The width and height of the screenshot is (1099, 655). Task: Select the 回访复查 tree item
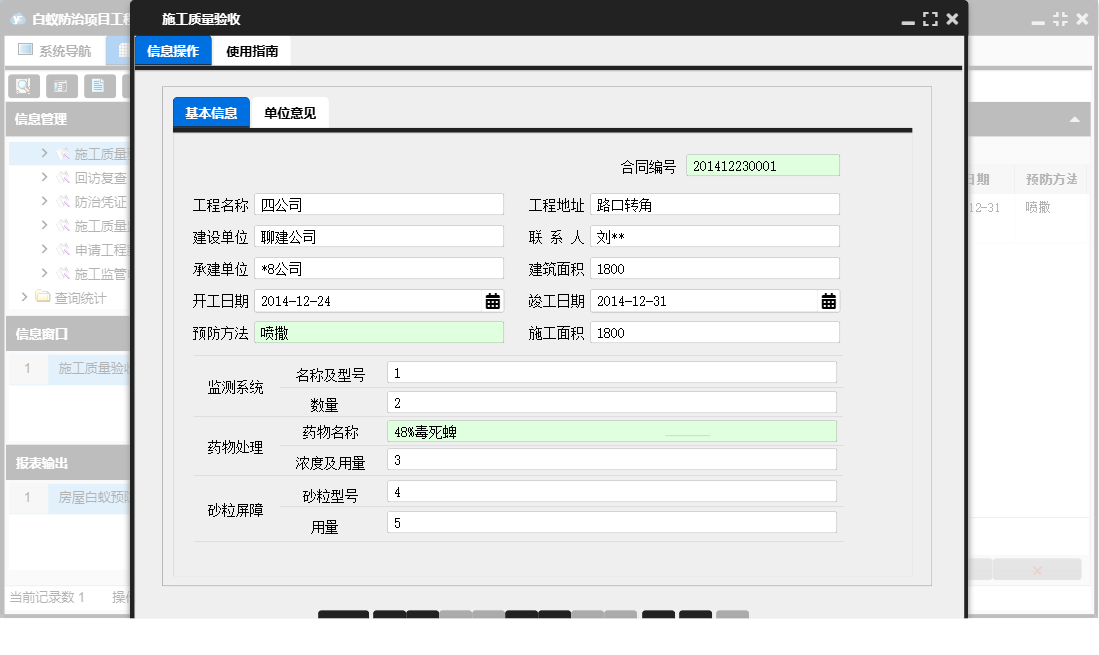click(100, 178)
